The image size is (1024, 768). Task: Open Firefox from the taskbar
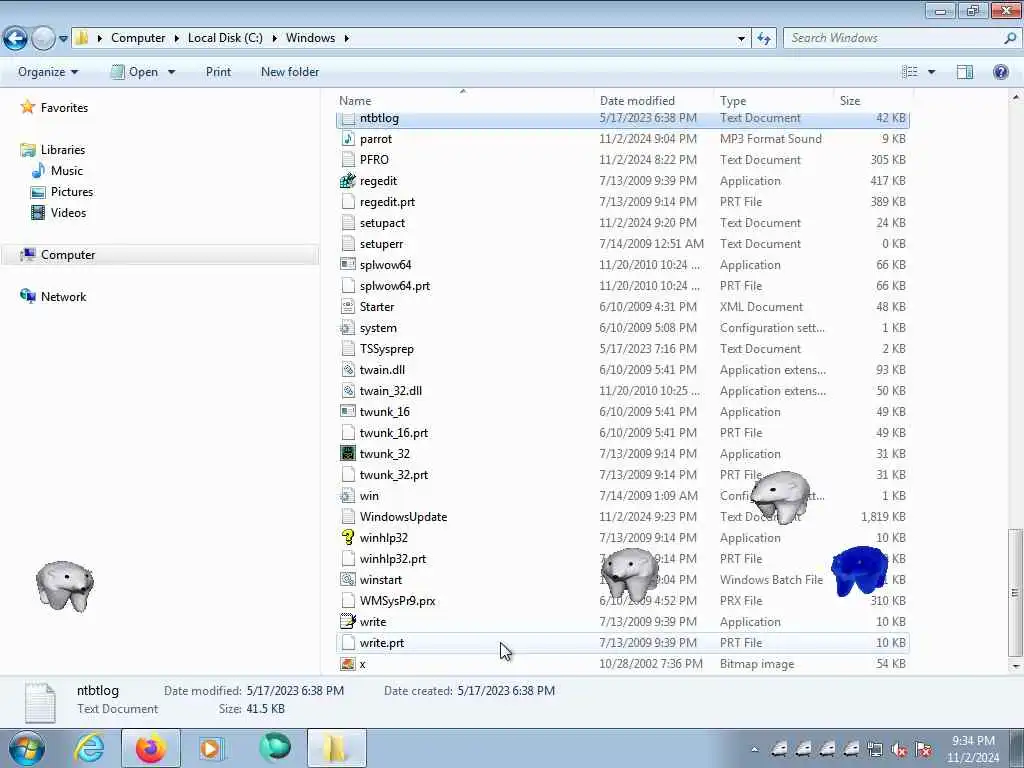(x=151, y=748)
